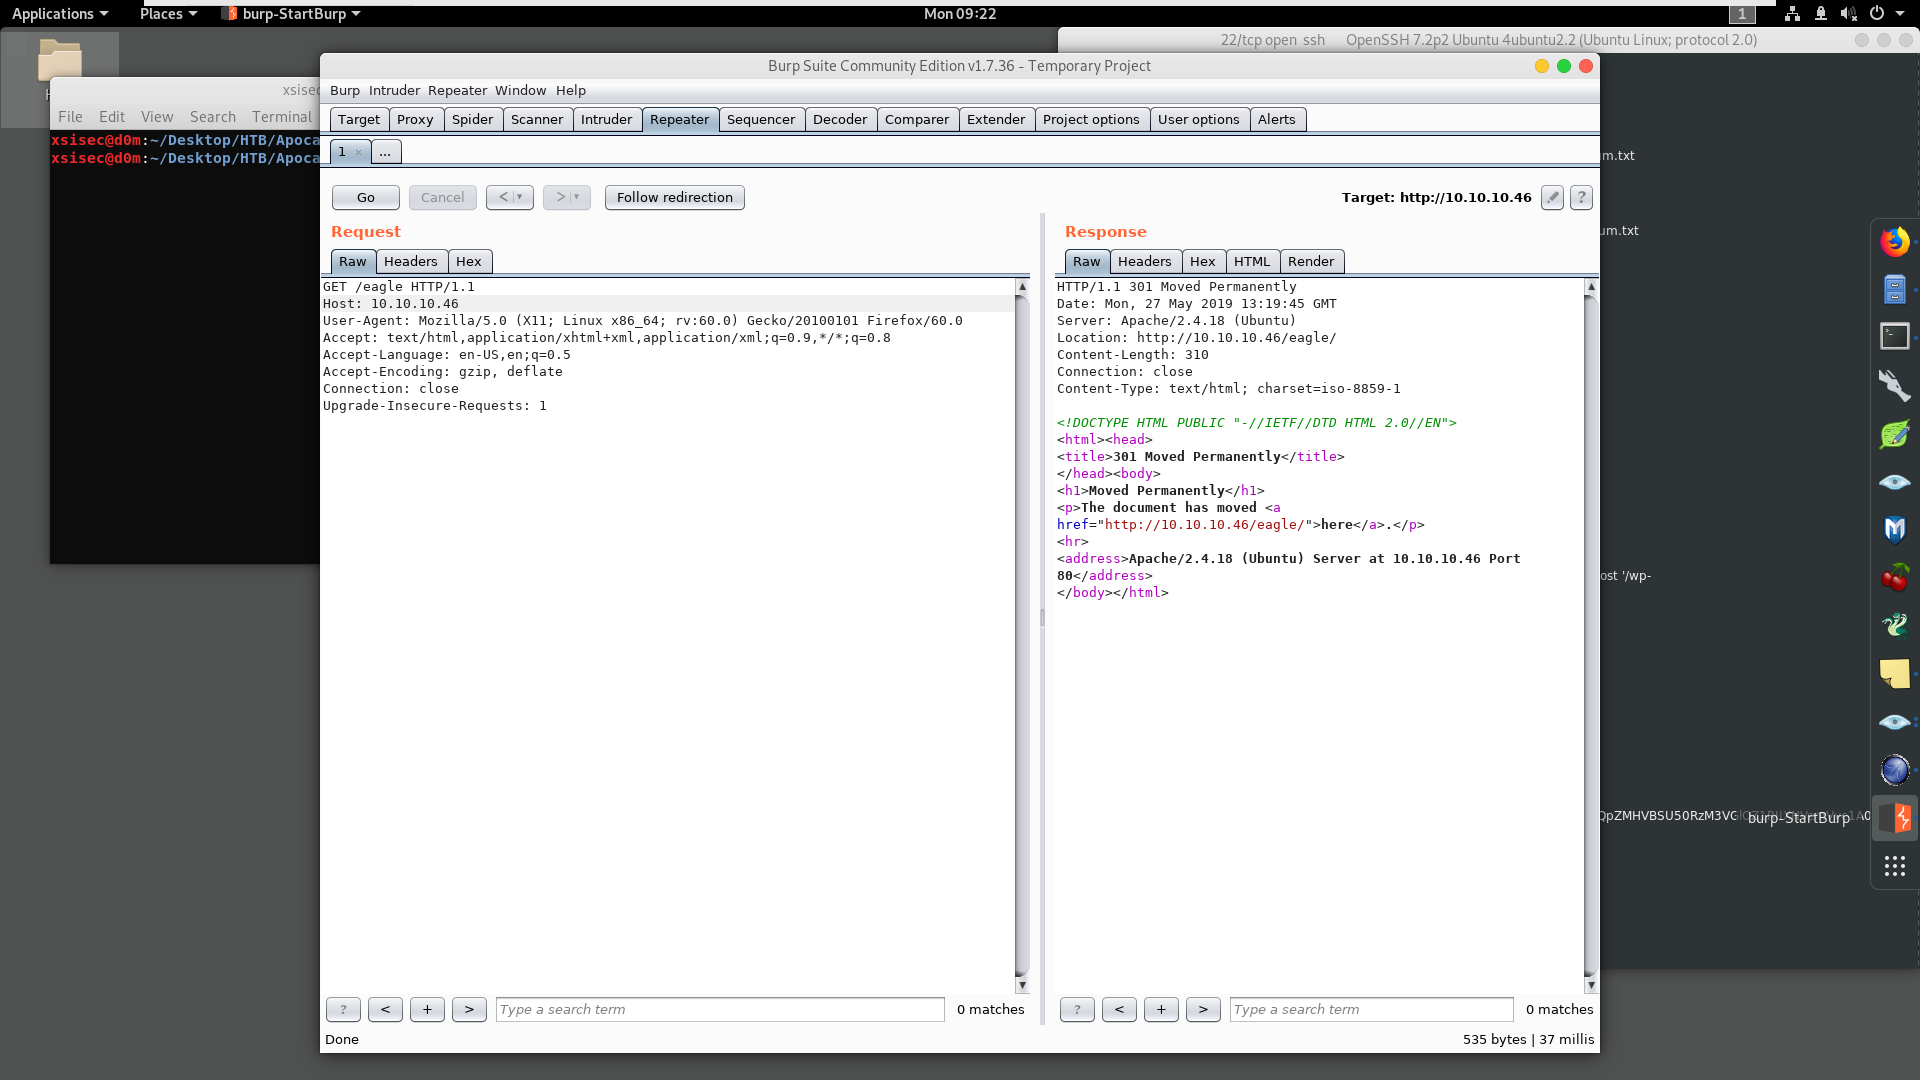Switch the response to the HTML view
The image size is (1920, 1080).
click(1252, 262)
